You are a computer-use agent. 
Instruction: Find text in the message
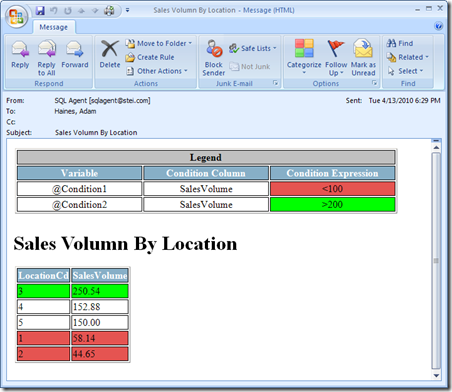coord(400,43)
